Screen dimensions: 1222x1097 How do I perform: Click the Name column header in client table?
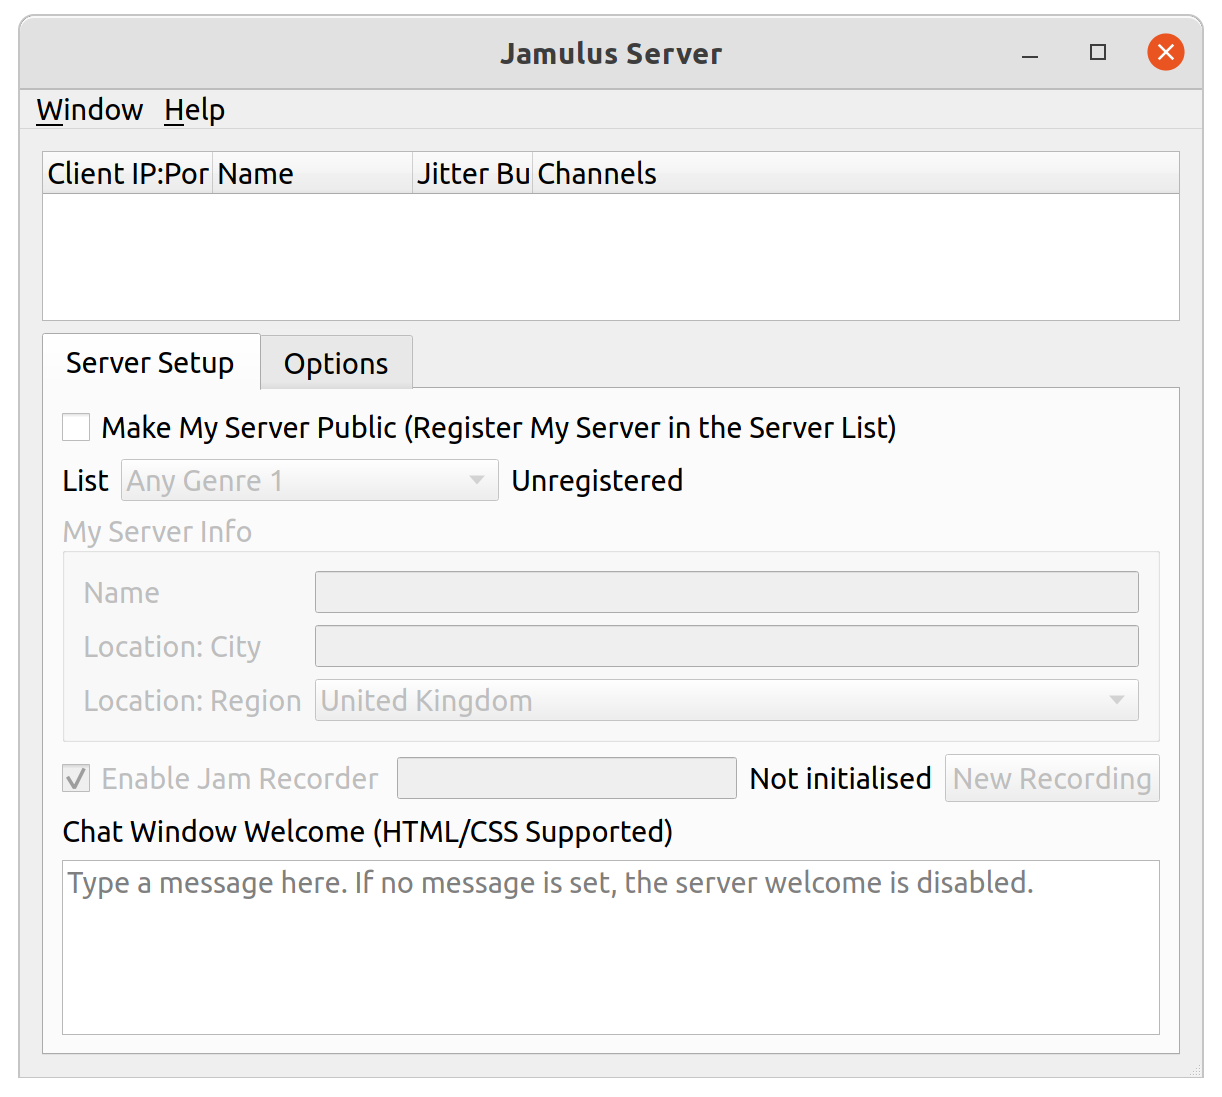pos(313,174)
